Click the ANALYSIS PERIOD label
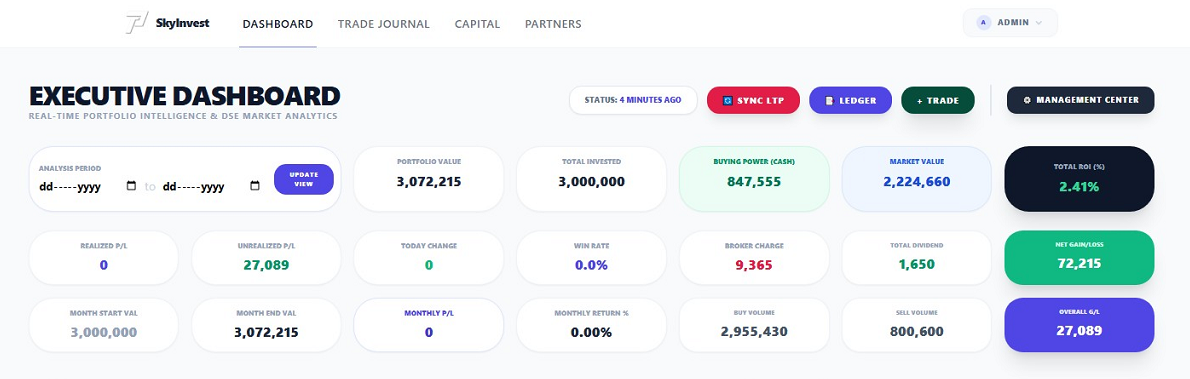Viewport: 1190px width, 379px height. click(x=70, y=169)
